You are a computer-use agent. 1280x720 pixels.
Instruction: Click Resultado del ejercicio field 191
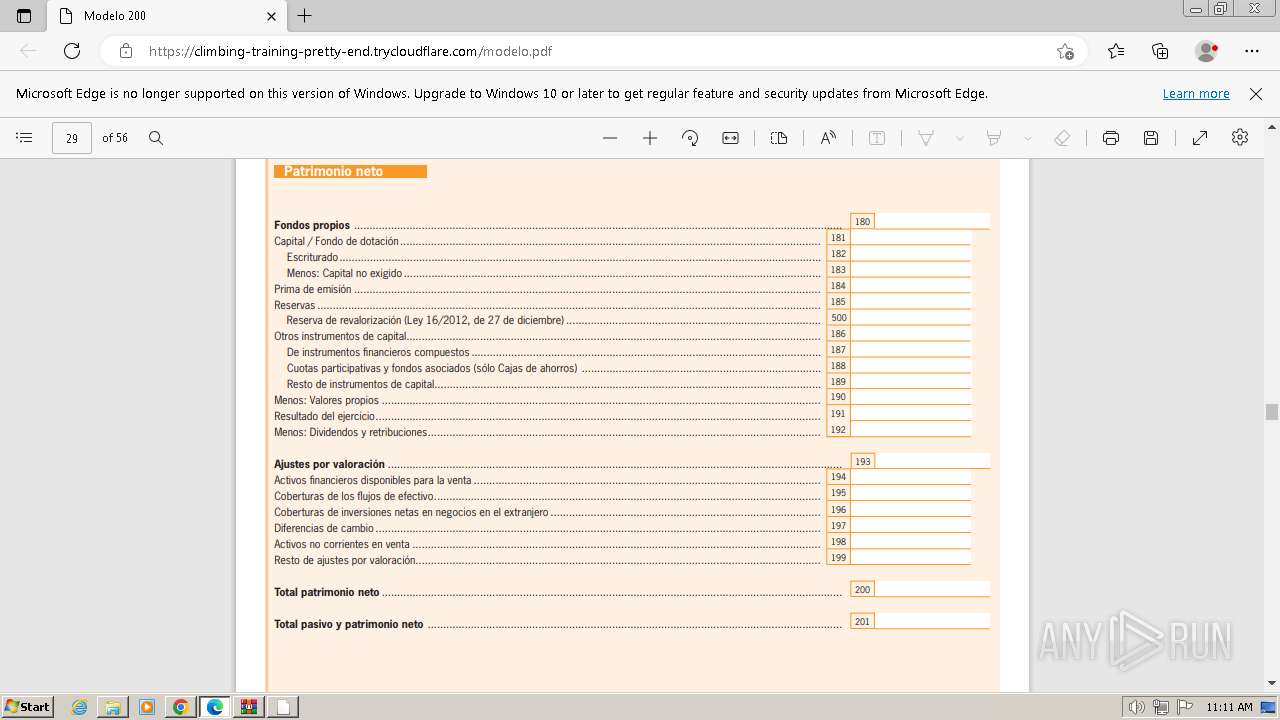pos(910,414)
